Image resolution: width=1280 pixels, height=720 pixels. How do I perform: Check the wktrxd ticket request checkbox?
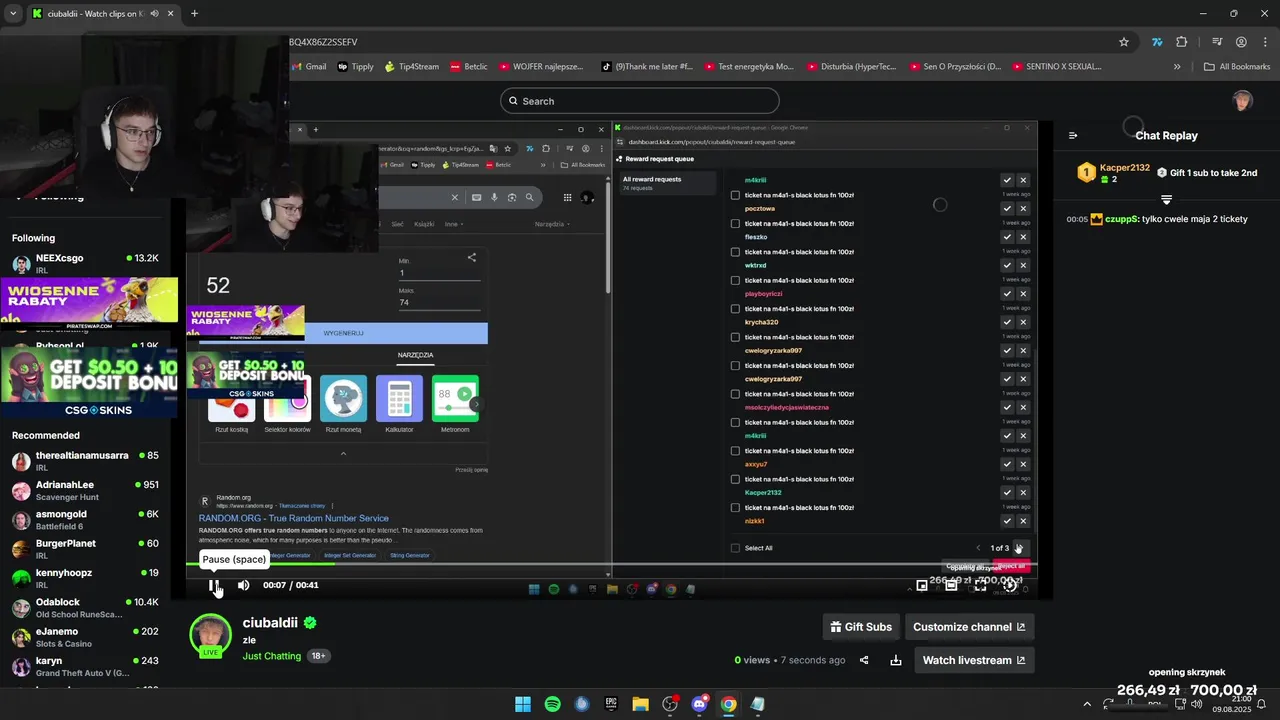coord(735,252)
